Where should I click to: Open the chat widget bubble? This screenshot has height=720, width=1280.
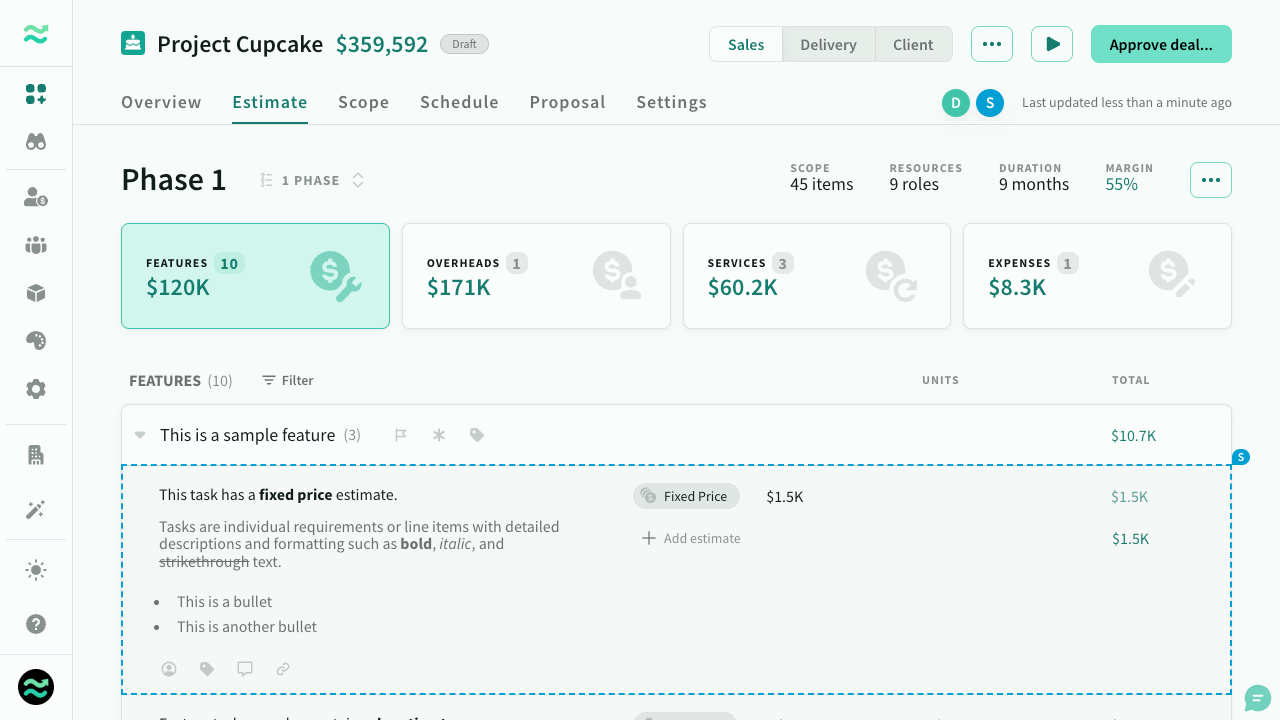1257,698
